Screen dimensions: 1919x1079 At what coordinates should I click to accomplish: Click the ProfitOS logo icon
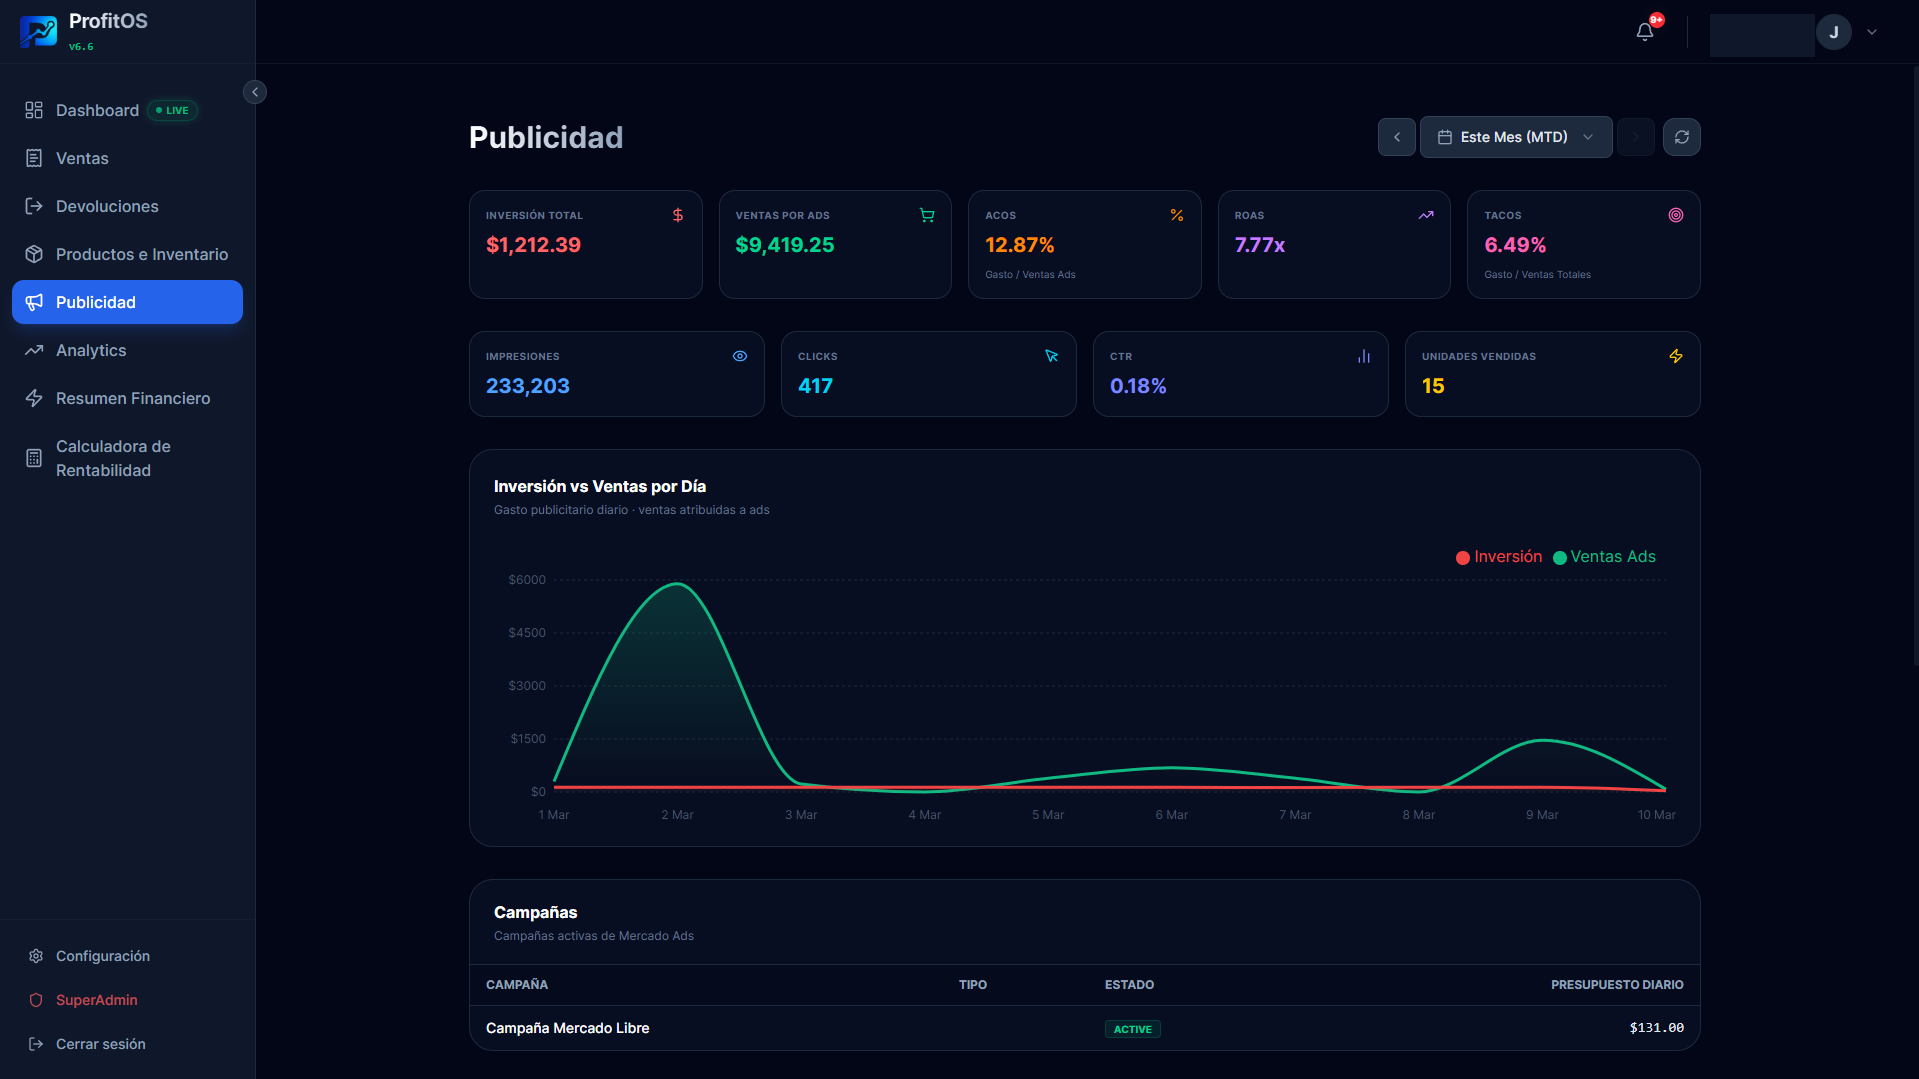point(38,32)
